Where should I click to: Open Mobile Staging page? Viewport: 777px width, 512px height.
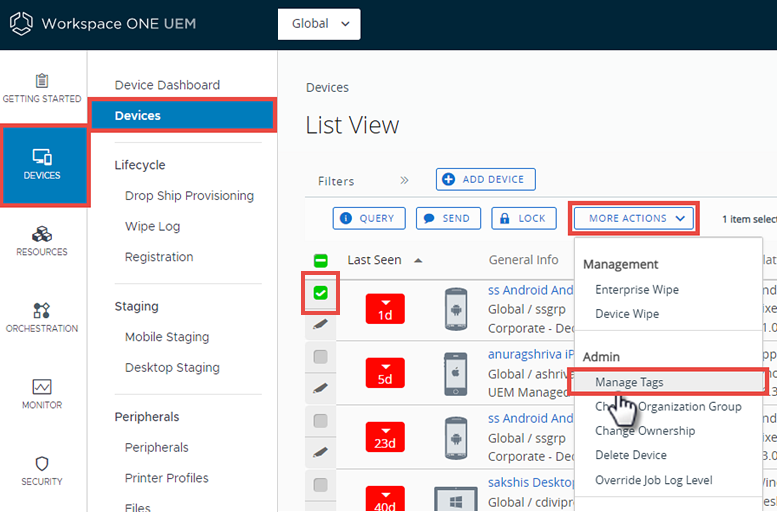pos(167,337)
